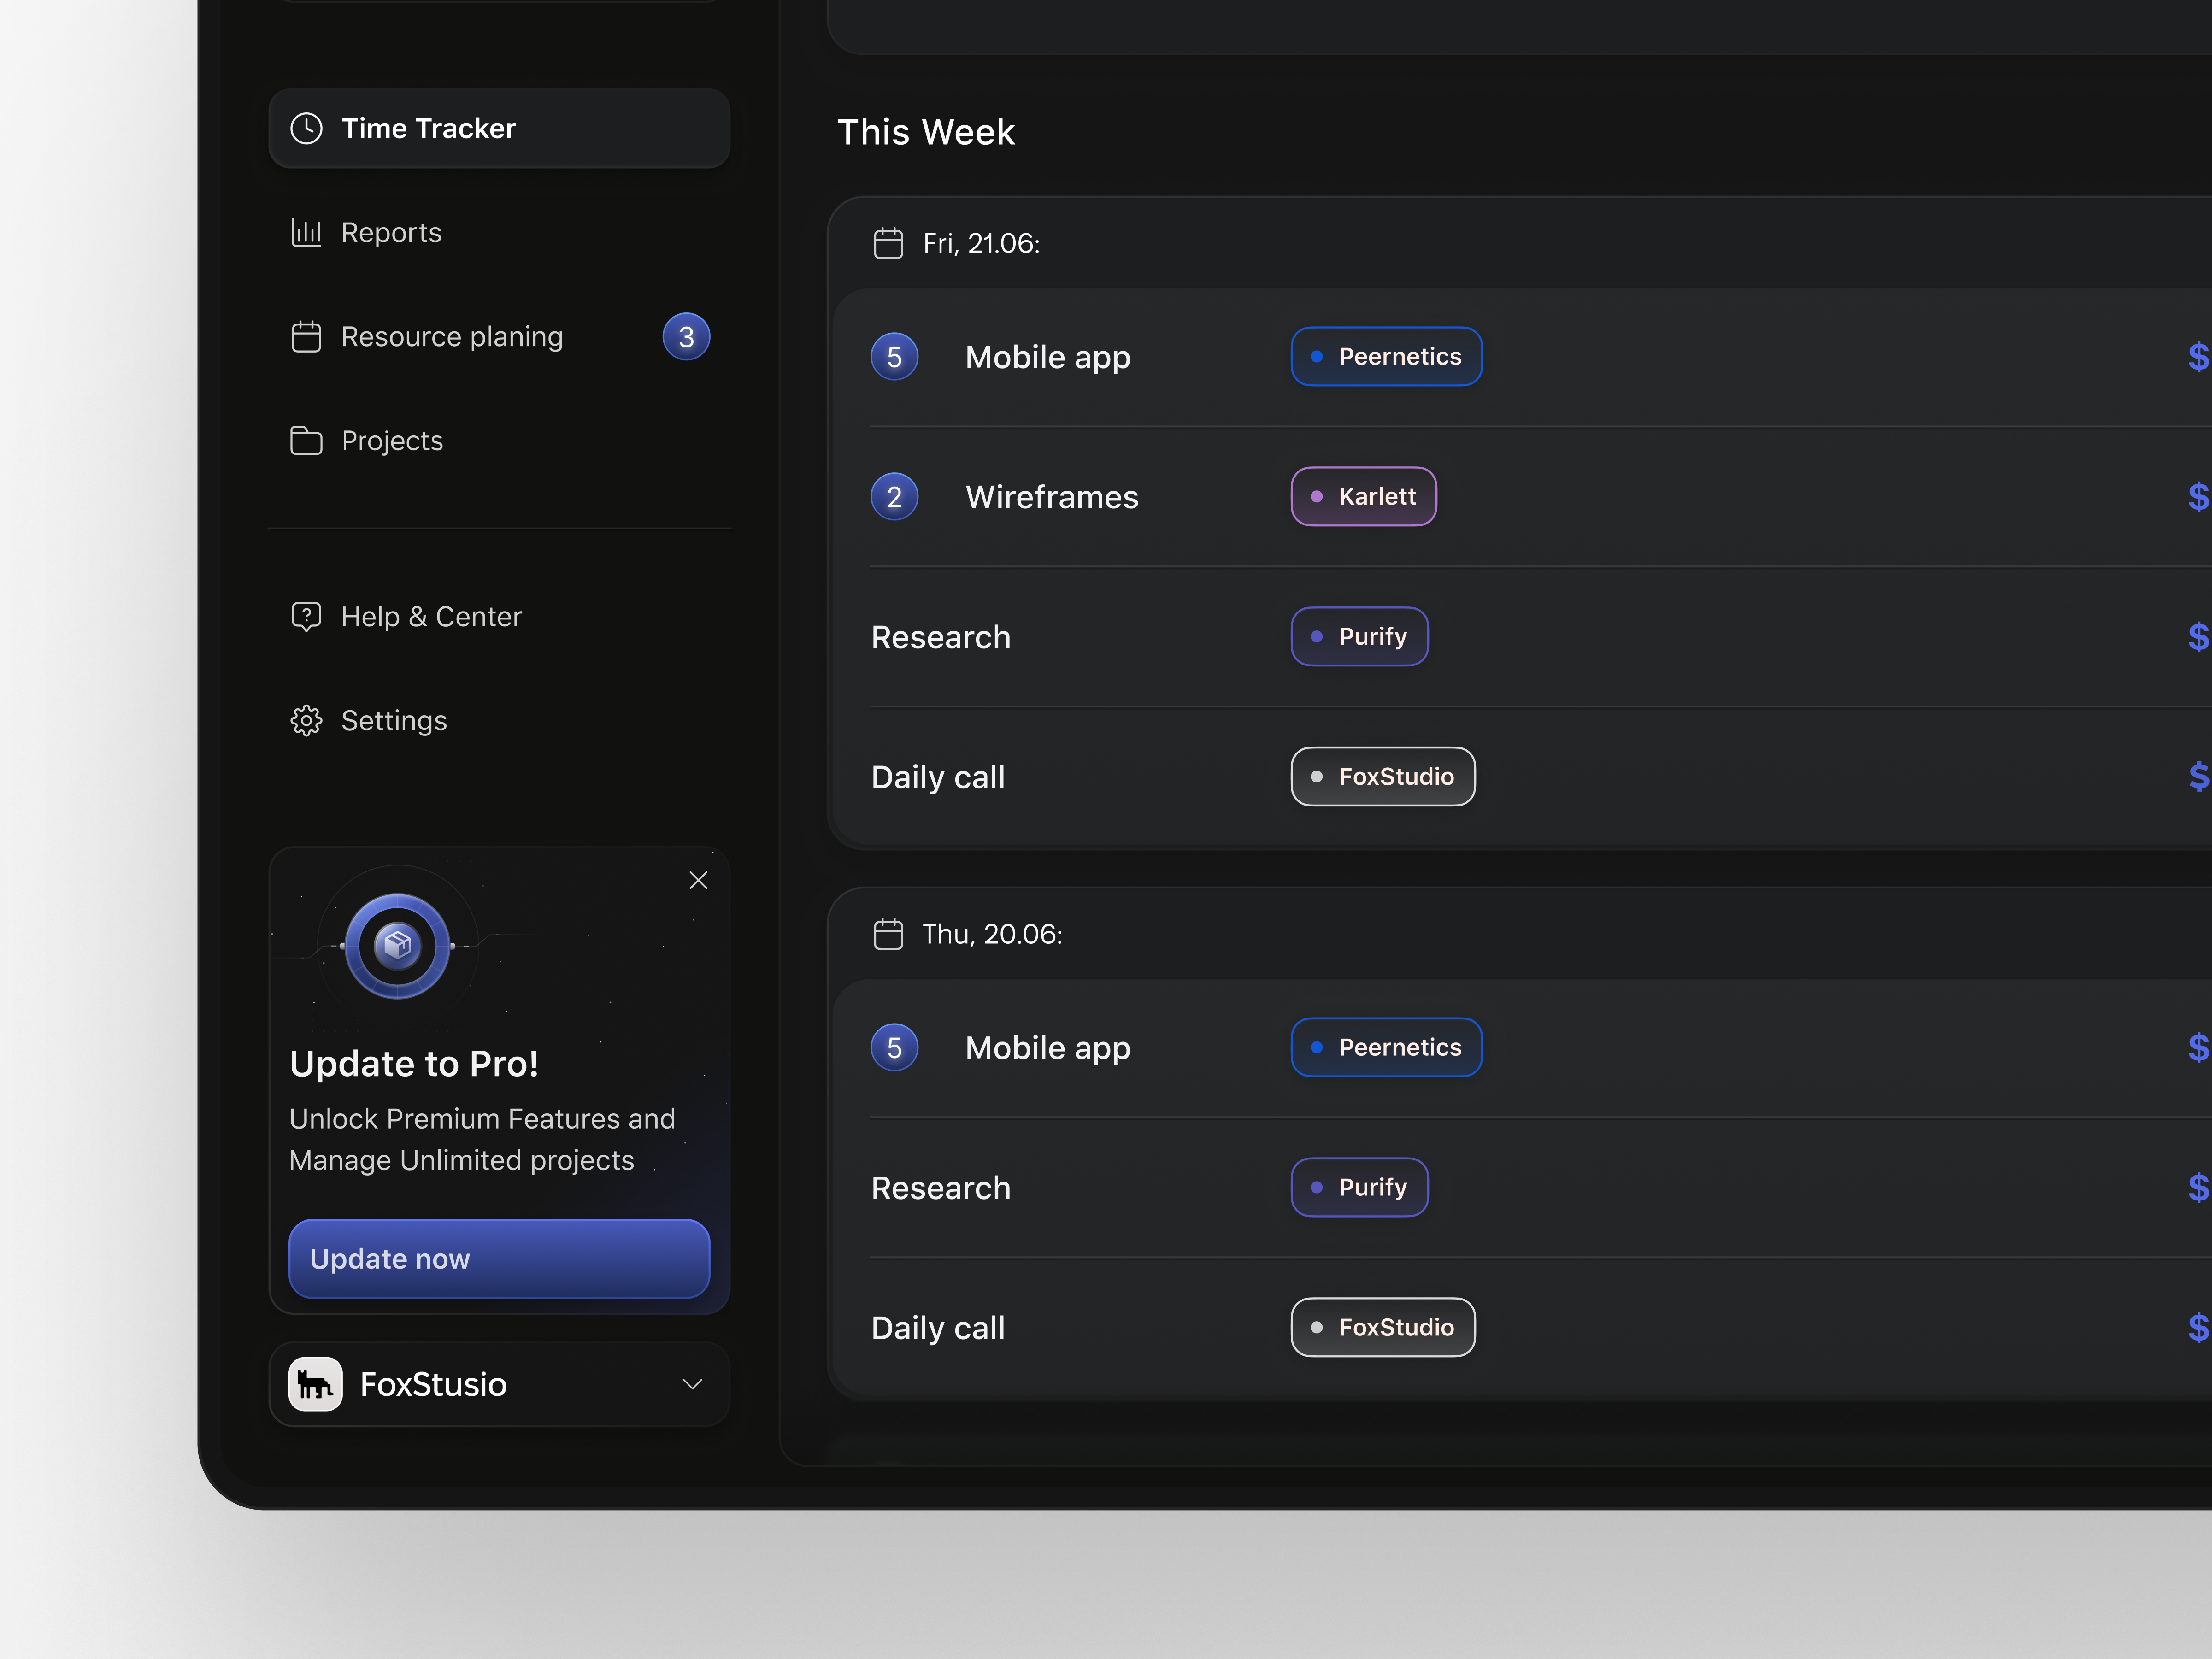Expand the FoxStusio workspace chevron
Screen dimensions: 2212x1659
point(692,1384)
